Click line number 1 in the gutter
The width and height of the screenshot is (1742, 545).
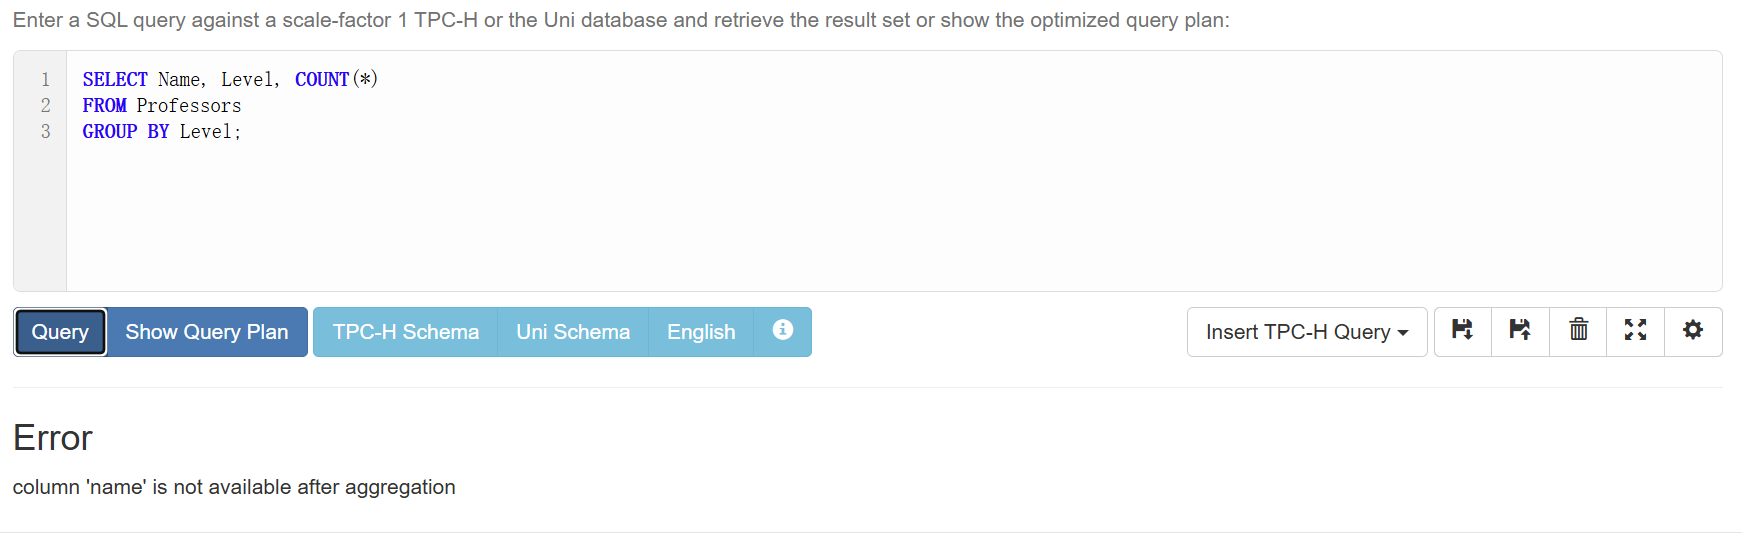[x=45, y=79]
